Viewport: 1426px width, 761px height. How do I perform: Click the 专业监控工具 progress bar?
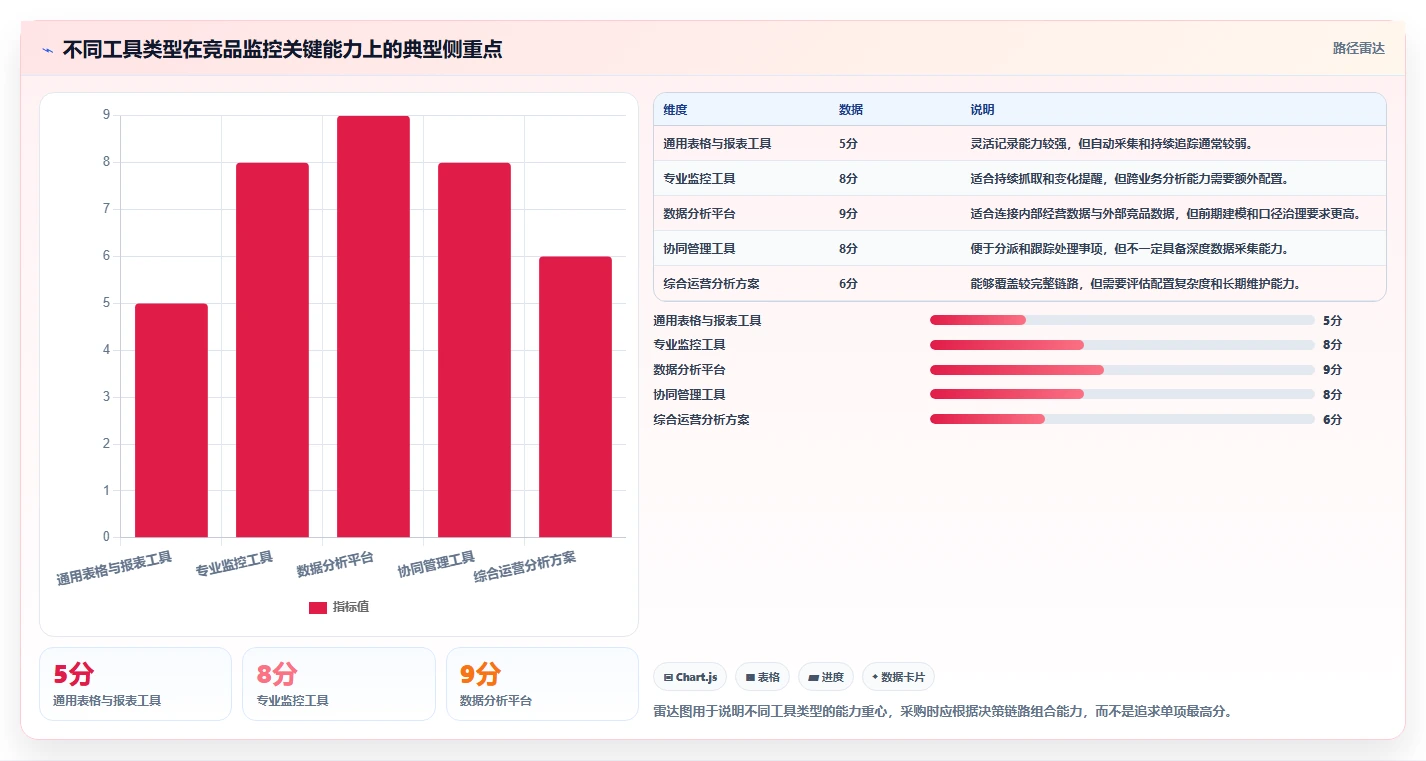[1122, 345]
